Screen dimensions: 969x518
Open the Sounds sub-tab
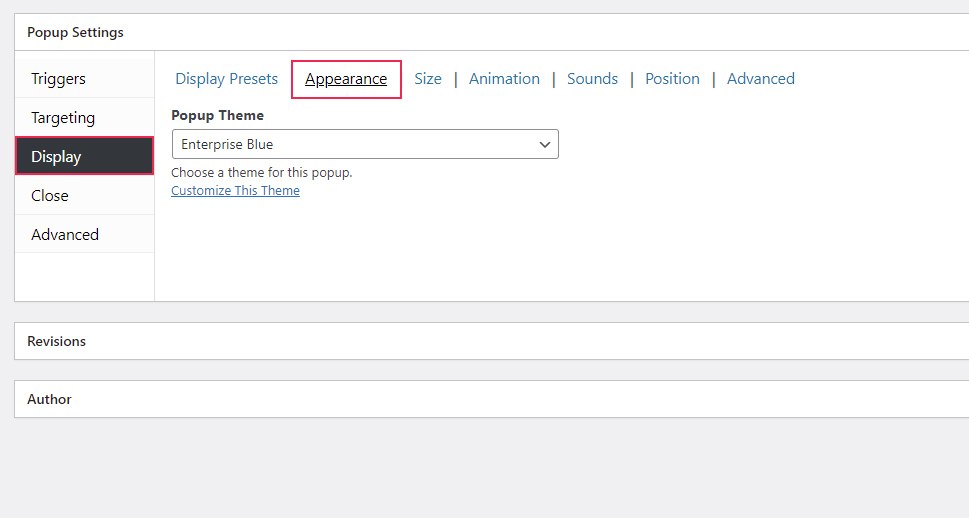(x=592, y=79)
